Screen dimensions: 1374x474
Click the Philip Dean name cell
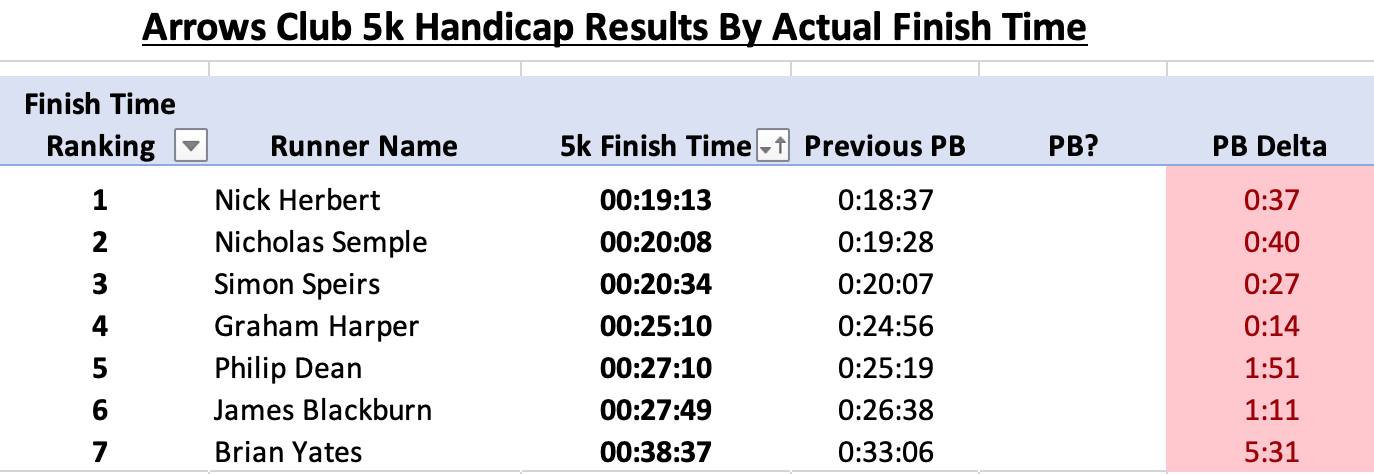click(x=289, y=368)
